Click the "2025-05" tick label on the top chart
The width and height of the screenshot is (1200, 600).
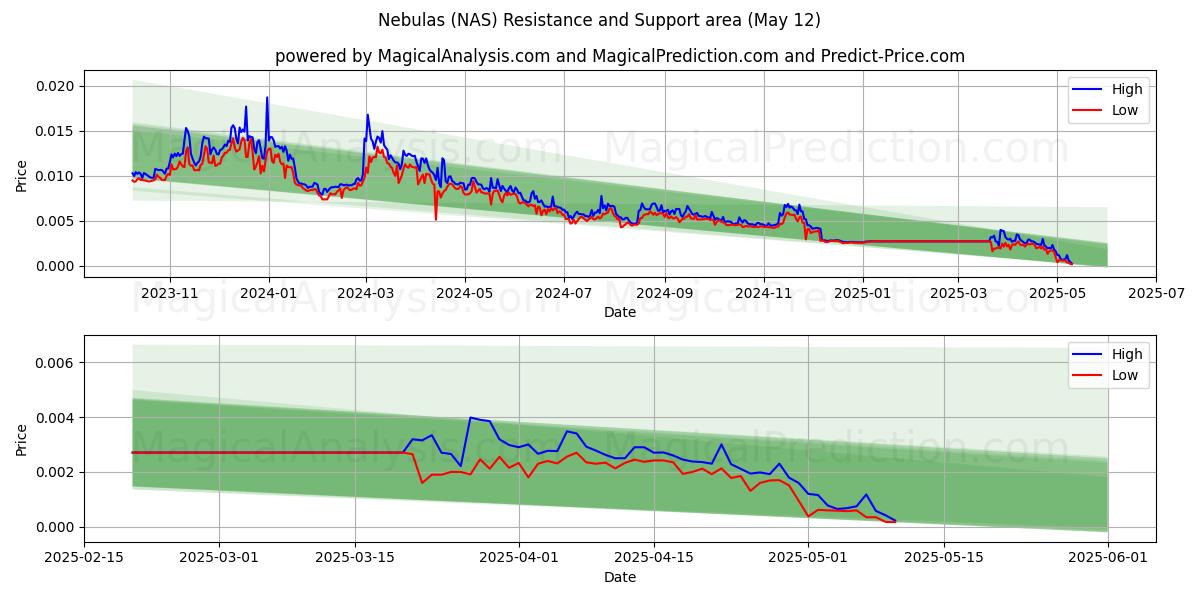pyautogui.click(x=1056, y=293)
